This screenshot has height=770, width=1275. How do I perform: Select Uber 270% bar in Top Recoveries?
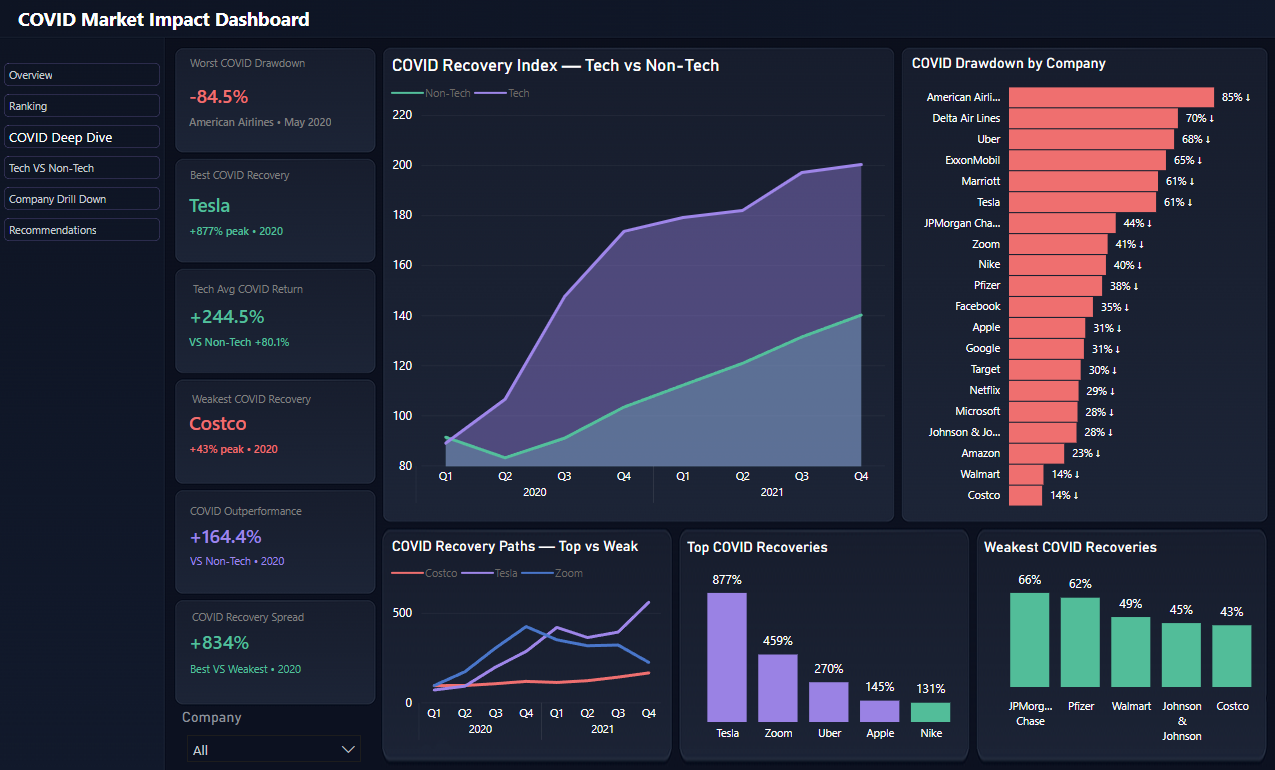(x=829, y=702)
